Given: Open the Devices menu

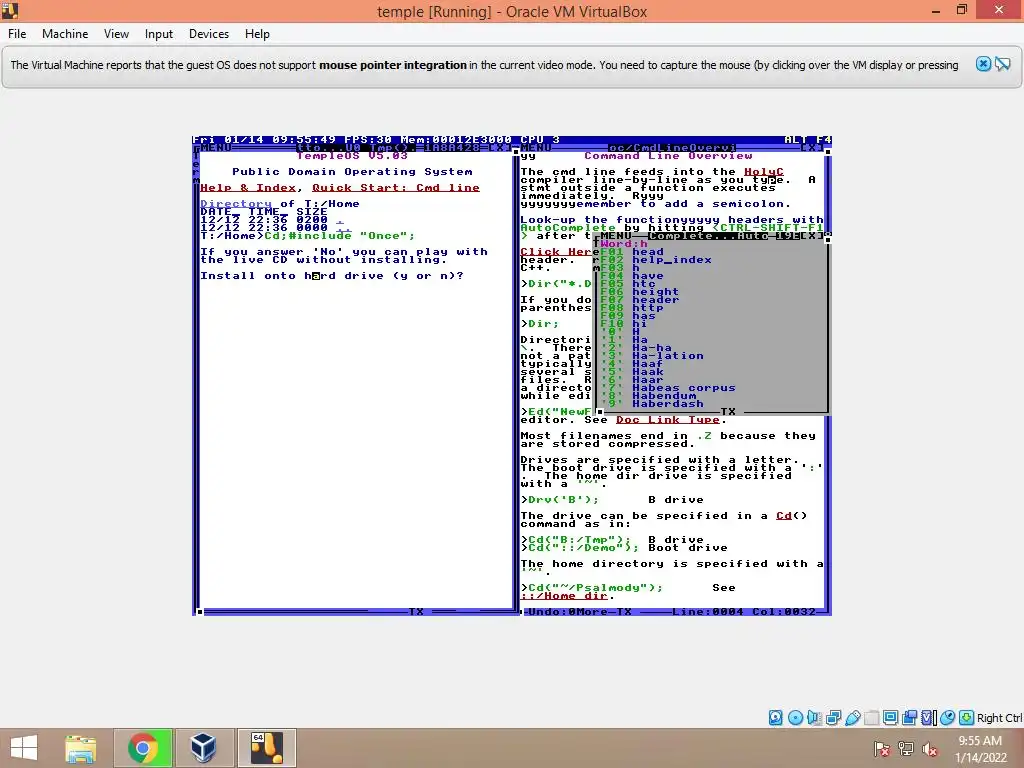Looking at the screenshot, I should click(209, 34).
